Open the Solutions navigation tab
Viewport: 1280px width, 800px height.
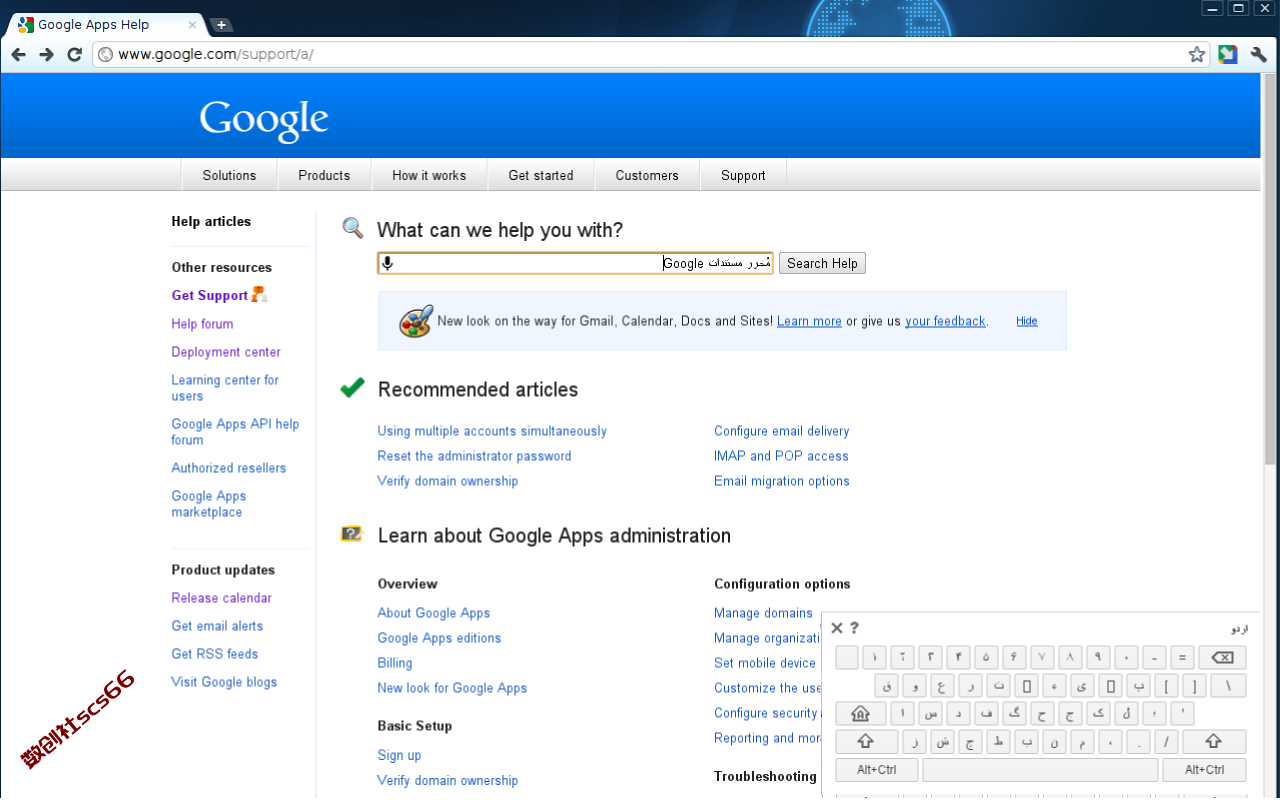coord(229,175)
